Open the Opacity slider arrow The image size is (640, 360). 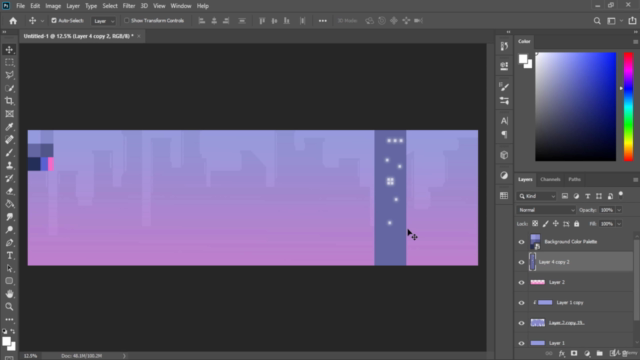pos(619,210)
